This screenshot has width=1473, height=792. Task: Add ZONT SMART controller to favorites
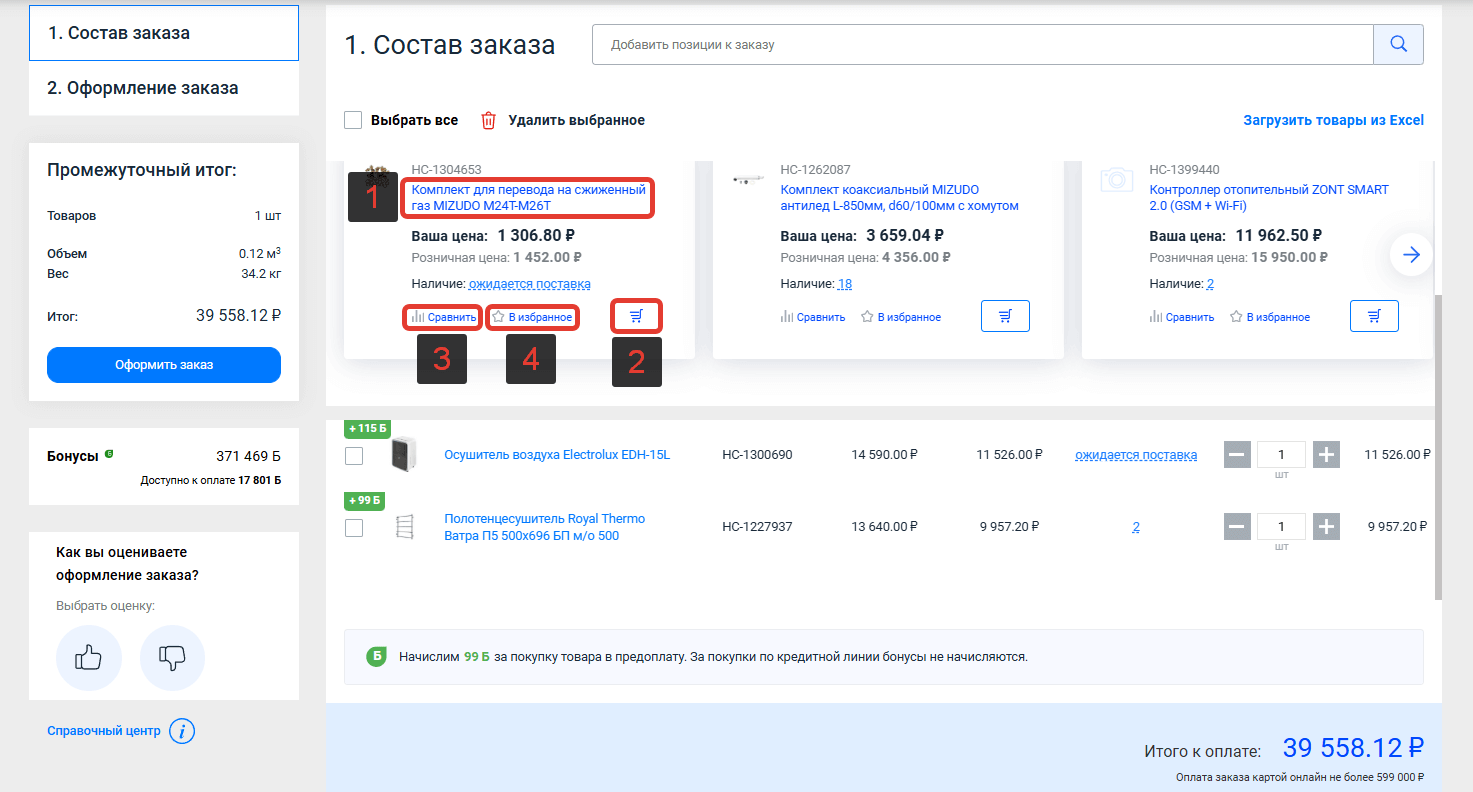[1270, 317]
